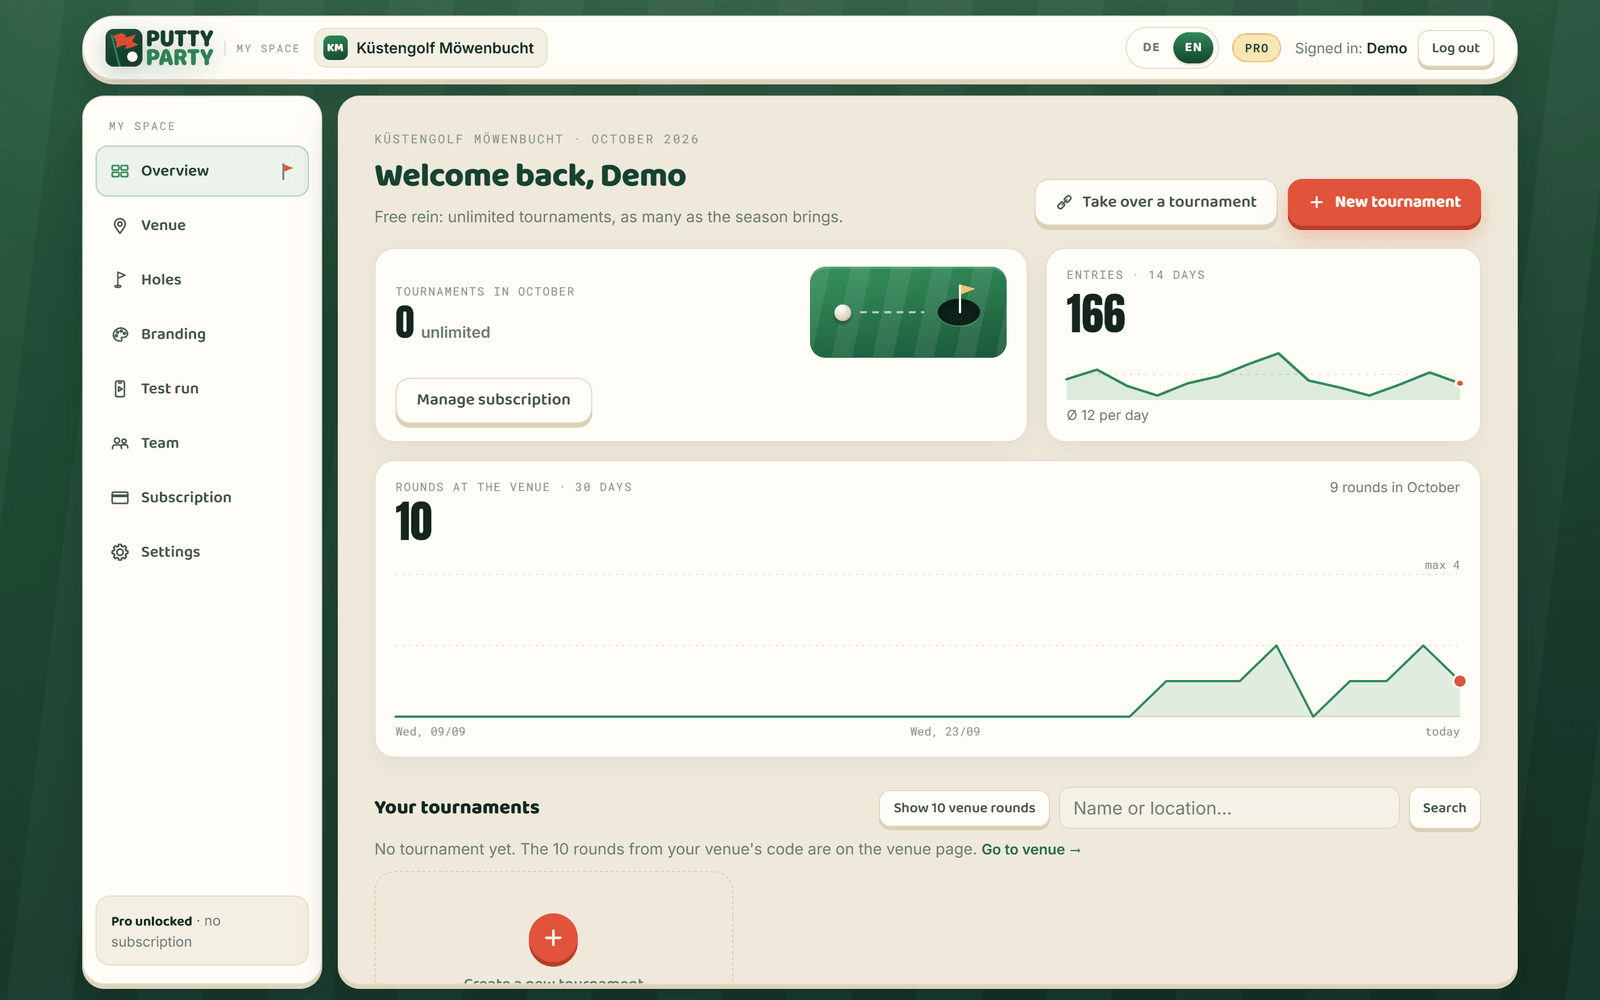Screen dimensions: 1600x1000
Task: Click the red plus circle to create tournament
Action: (553, 938)
